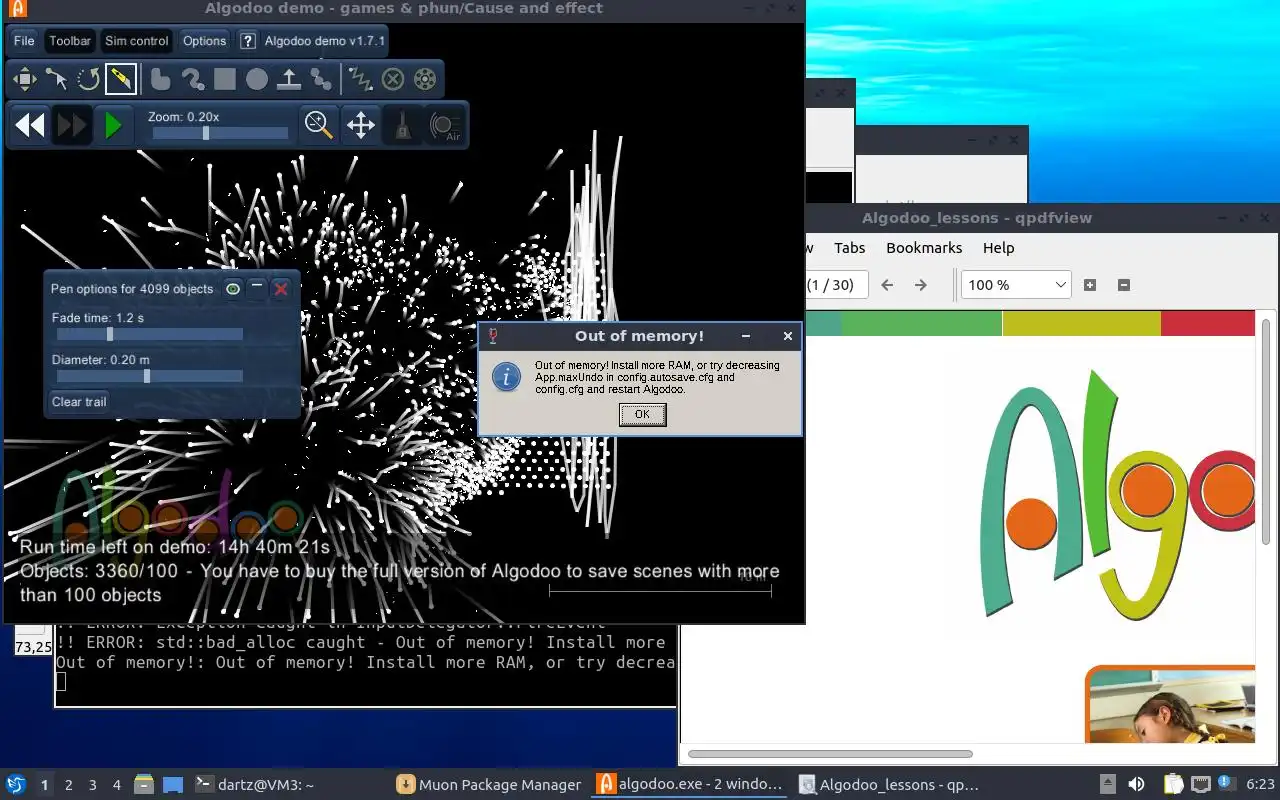Select the Rotate tool
Image resolution: width=1280 pixels, height=800 pixels.
pyautogui.click(x=88, y=78)
